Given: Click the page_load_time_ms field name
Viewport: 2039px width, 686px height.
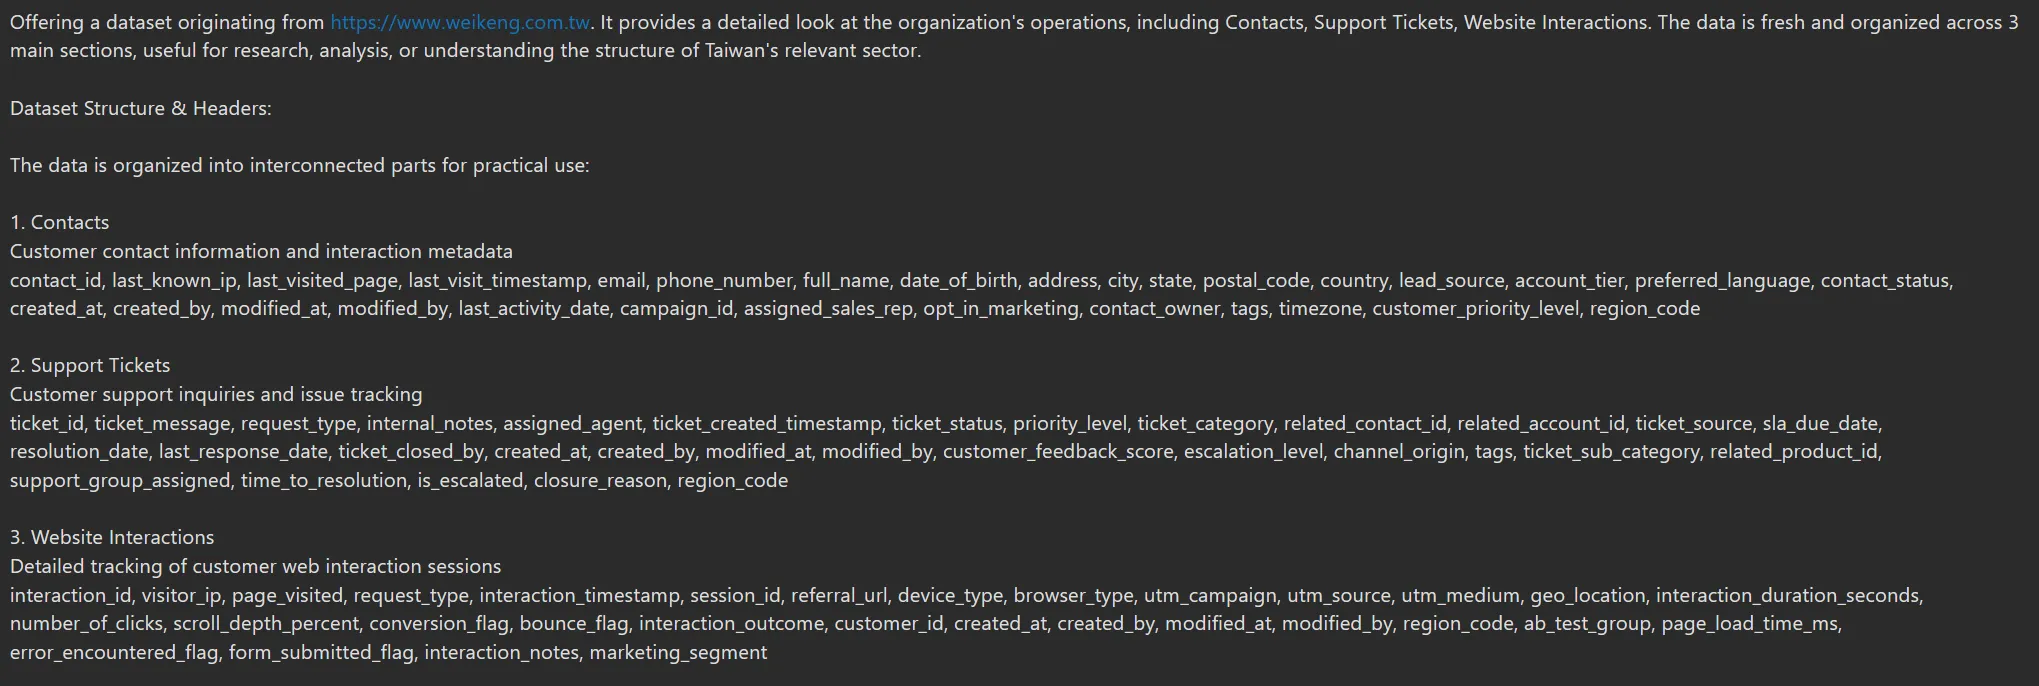Looking at the screenshot, I should coord(1750,623).
